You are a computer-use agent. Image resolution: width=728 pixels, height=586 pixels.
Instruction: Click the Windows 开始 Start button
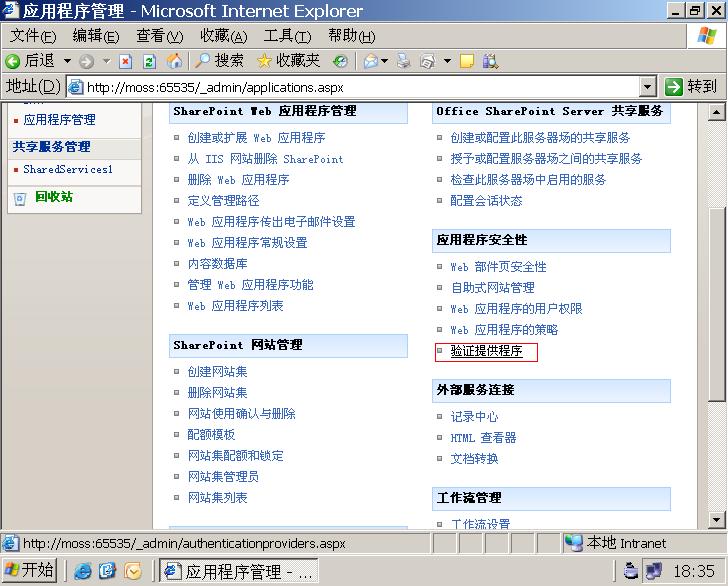point(30,571)
